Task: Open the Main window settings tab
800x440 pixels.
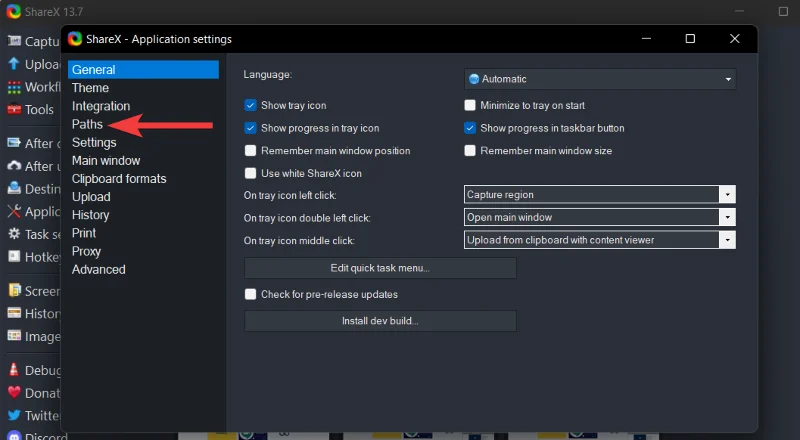Action: click(106, 160)
